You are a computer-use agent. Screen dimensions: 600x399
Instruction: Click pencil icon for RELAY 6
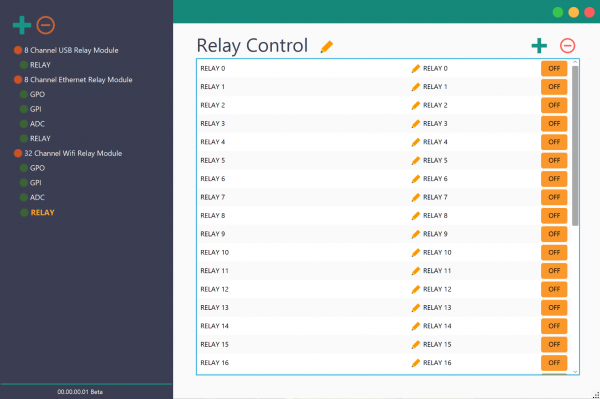point(416,179)
